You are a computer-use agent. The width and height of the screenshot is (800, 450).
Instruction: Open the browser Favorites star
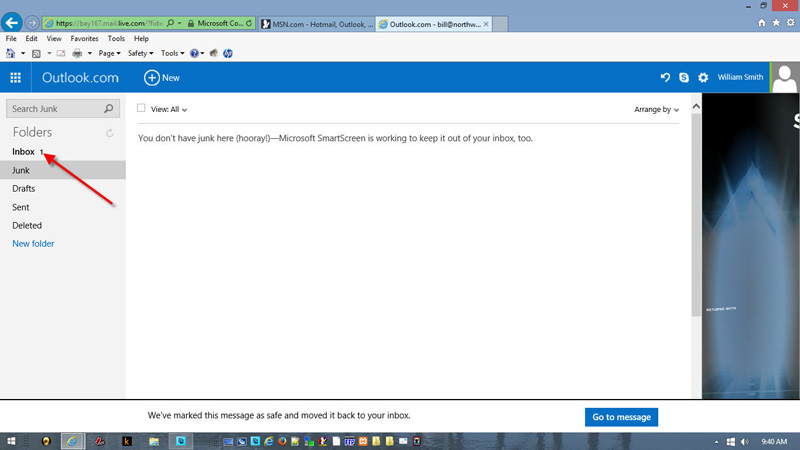(x=776, y=23)
